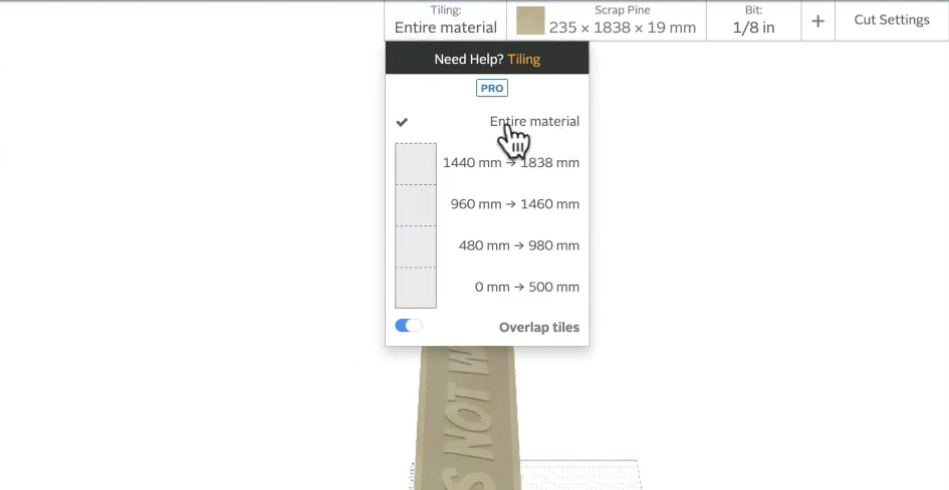Click the carved board in the 3D preview
This screenshot has width=949, height=490.
click(x=466, y=418)
